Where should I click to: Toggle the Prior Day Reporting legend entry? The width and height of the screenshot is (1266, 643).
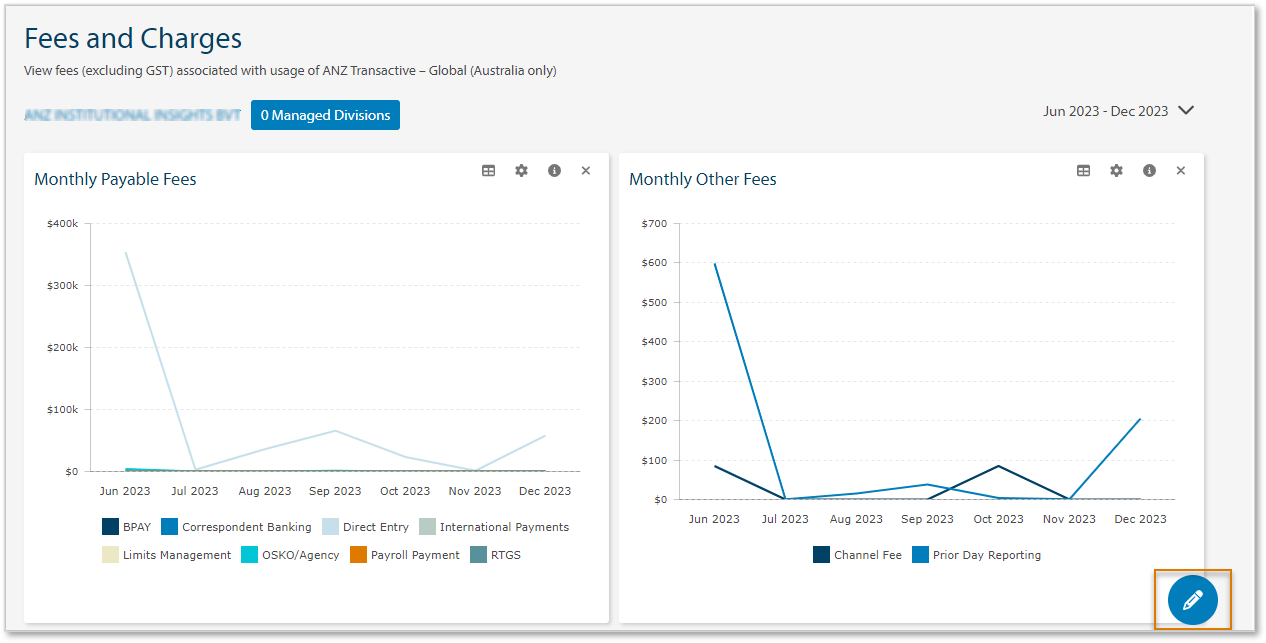point(977,554)
